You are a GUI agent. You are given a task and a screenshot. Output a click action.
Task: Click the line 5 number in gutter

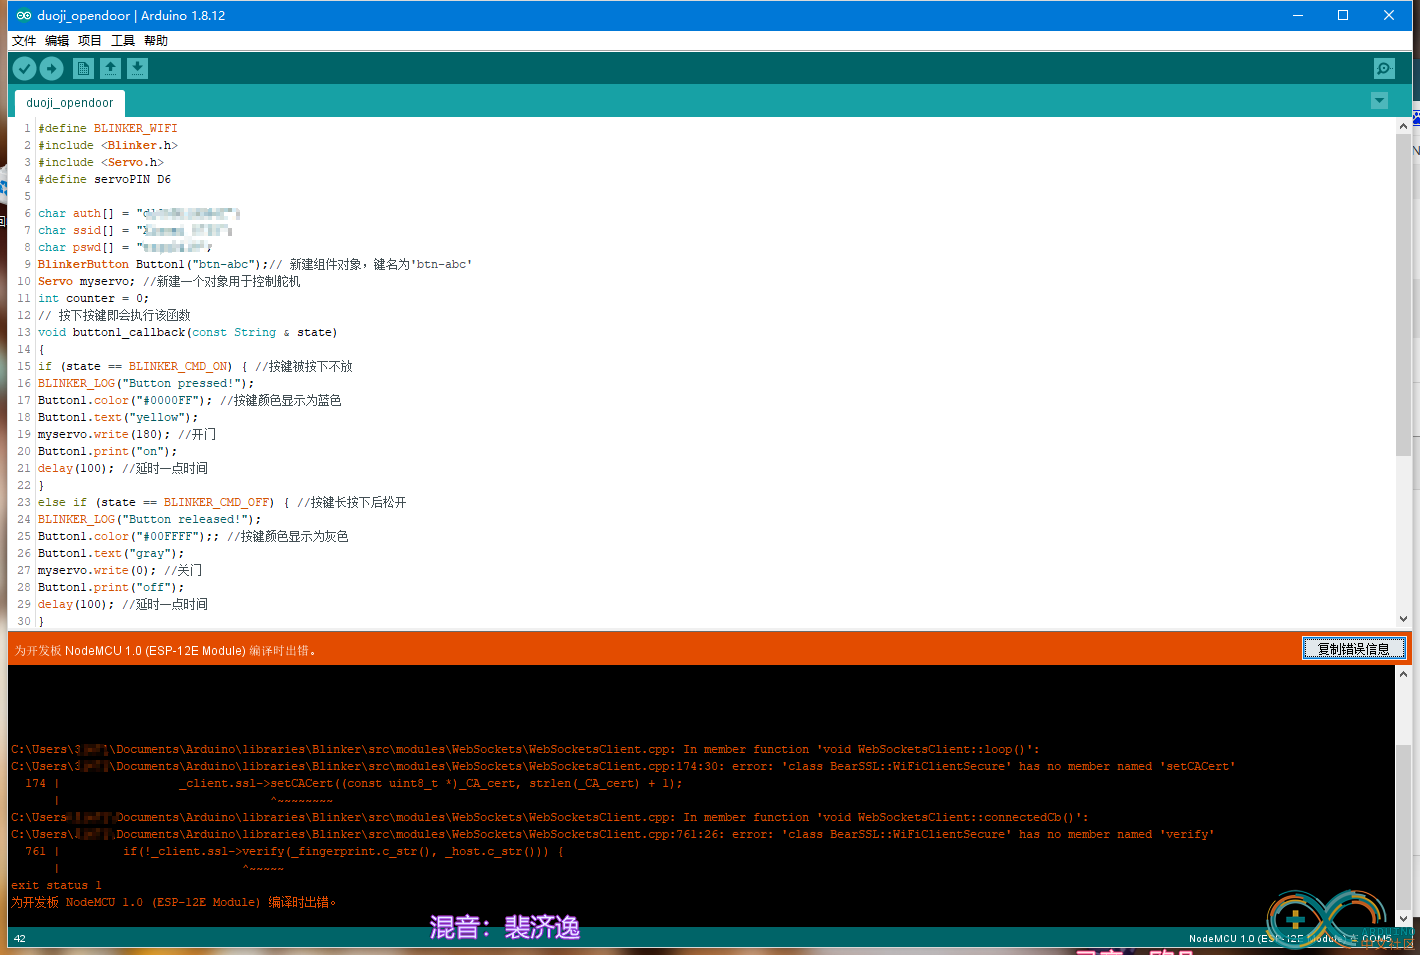(x=27, y=196)
